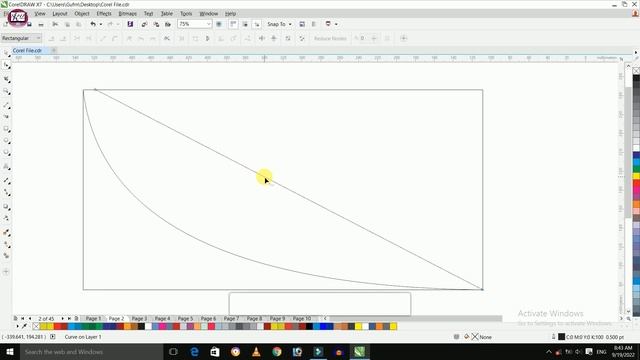Viewport: 640px width, 360px height.
Task: Expand the Application Launcher dropdown arrow
Action: (336, 24)
